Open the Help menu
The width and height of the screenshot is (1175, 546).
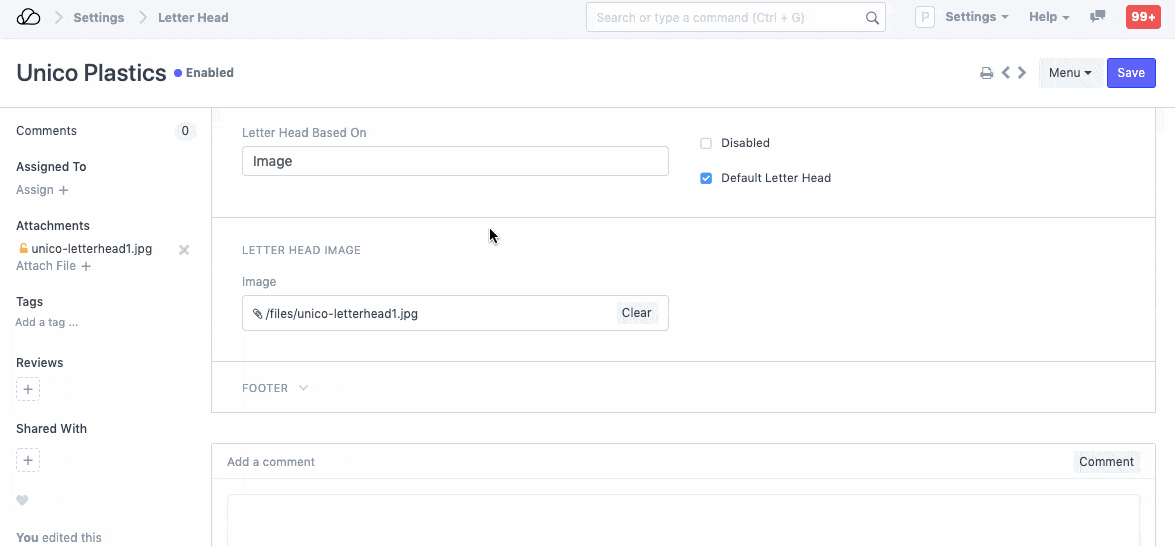[1049, 17]
